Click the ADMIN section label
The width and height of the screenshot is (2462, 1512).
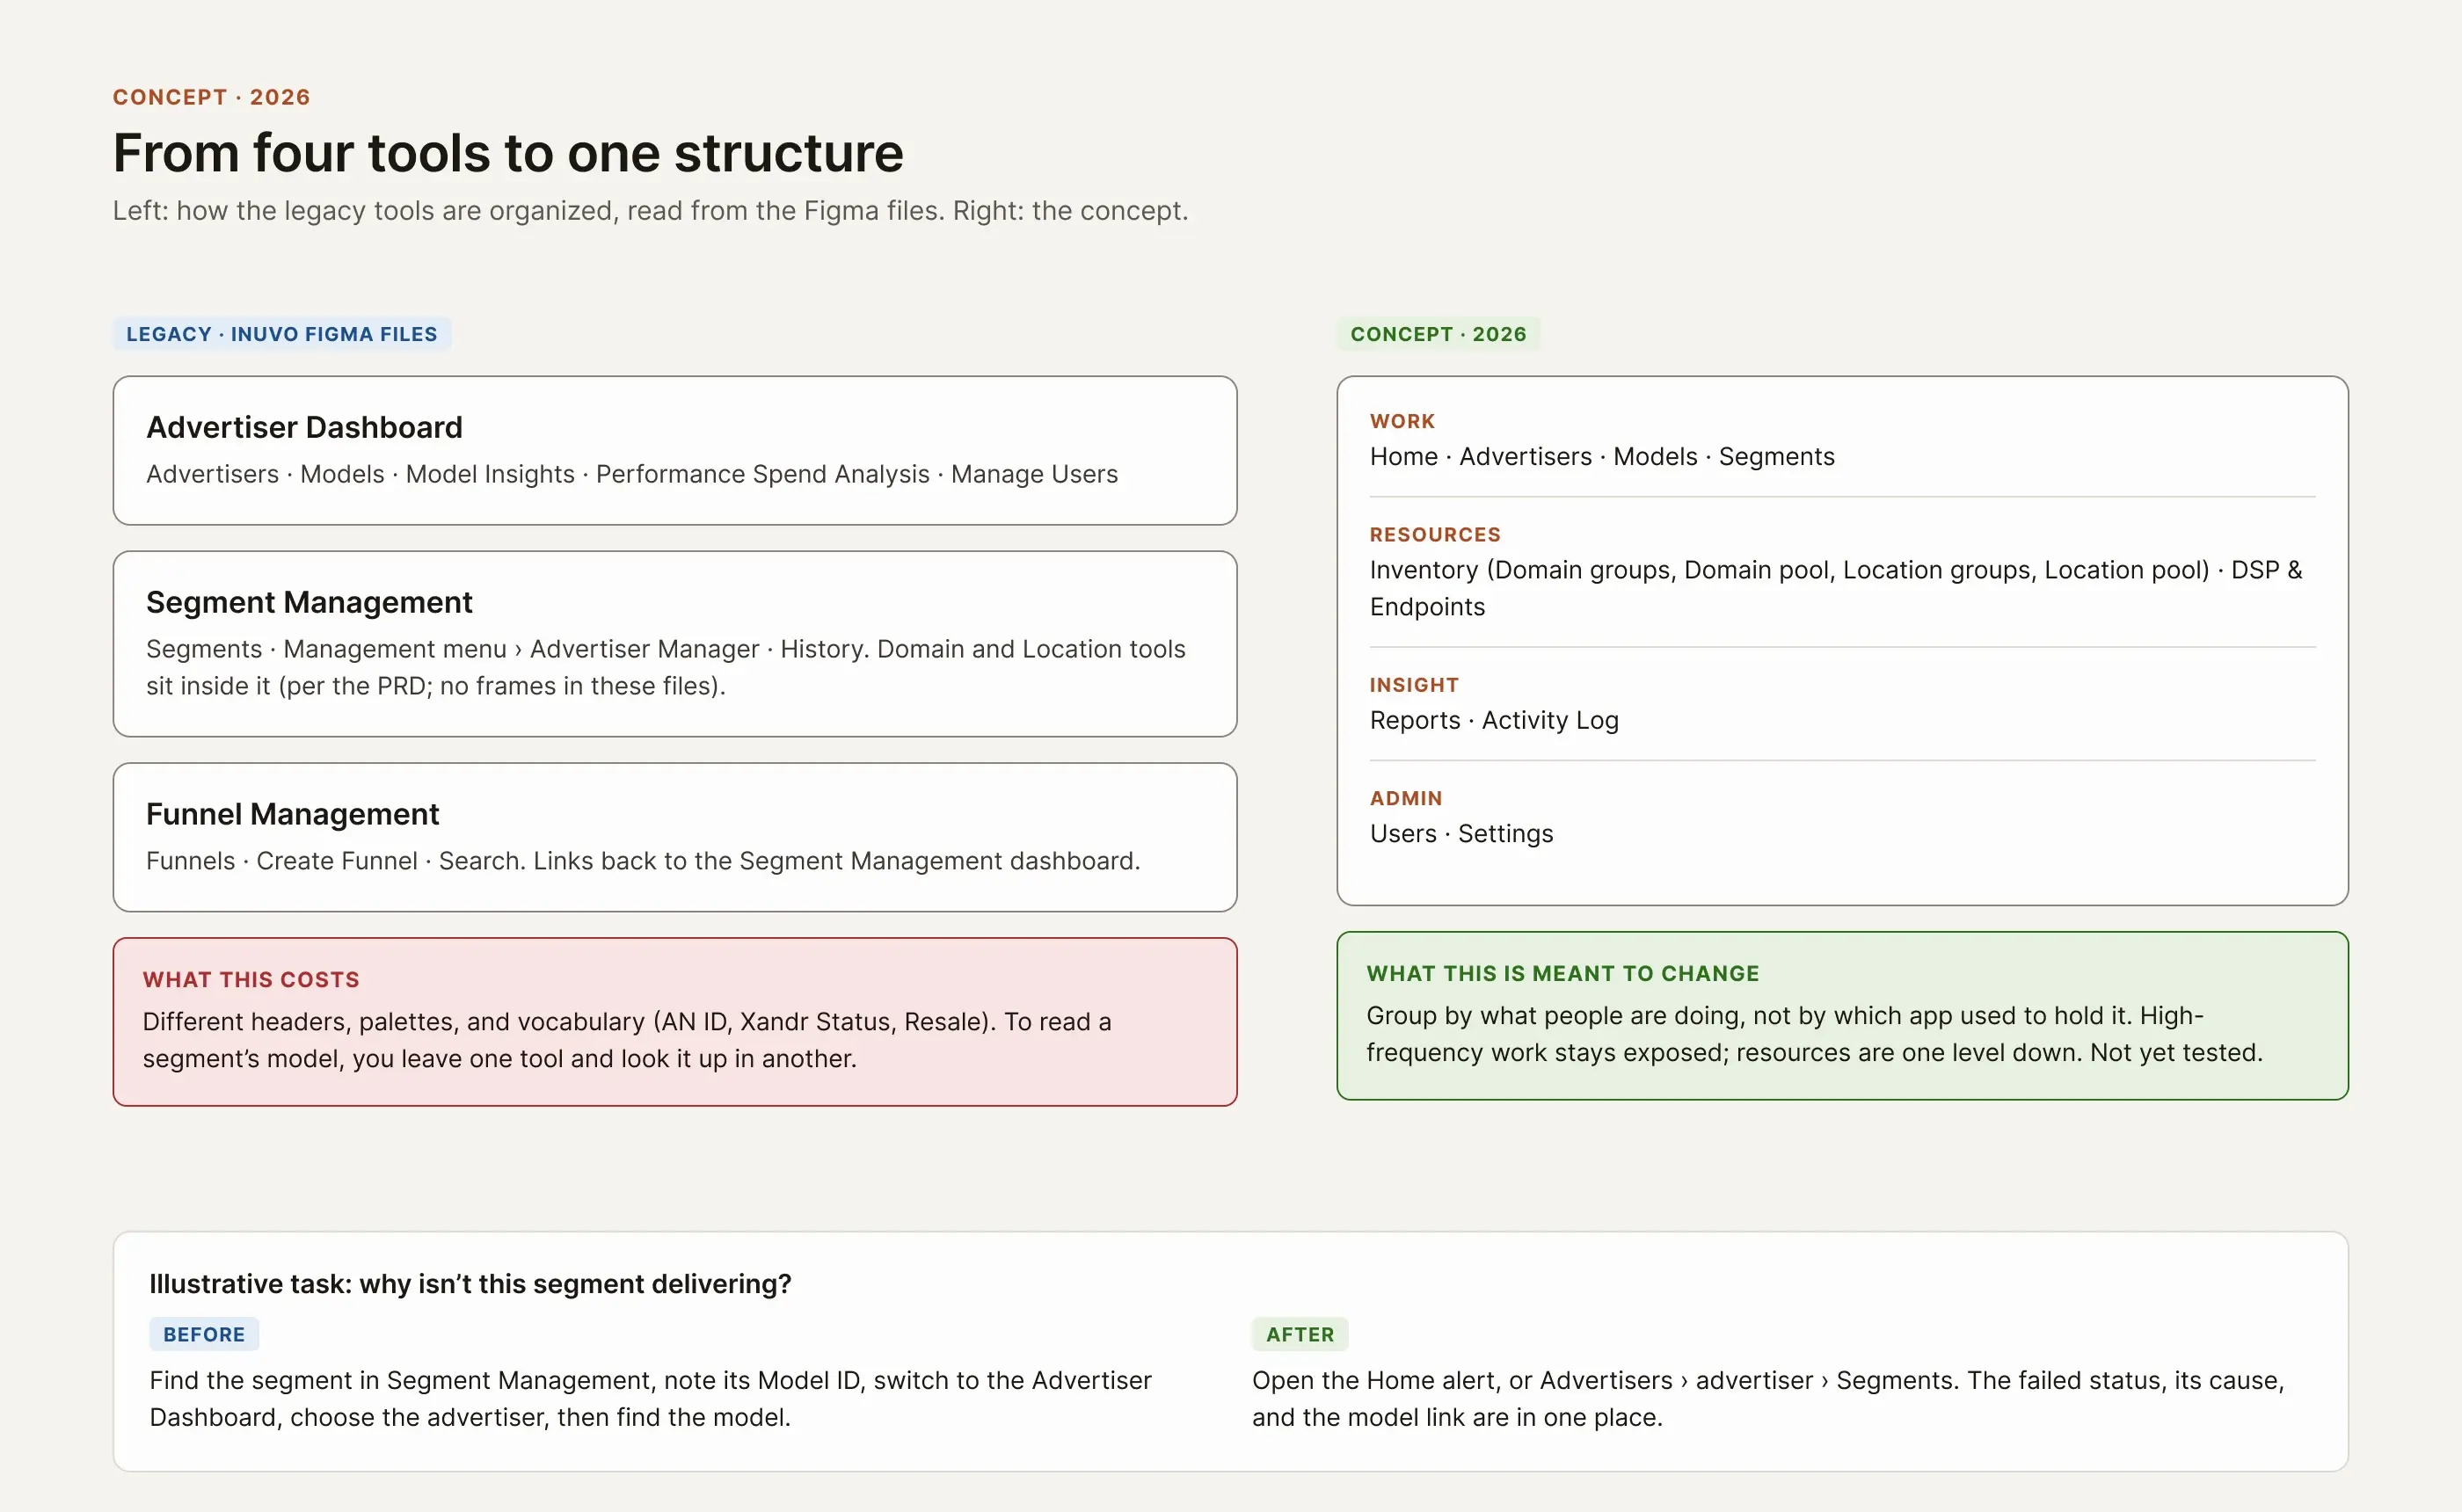1406,798
